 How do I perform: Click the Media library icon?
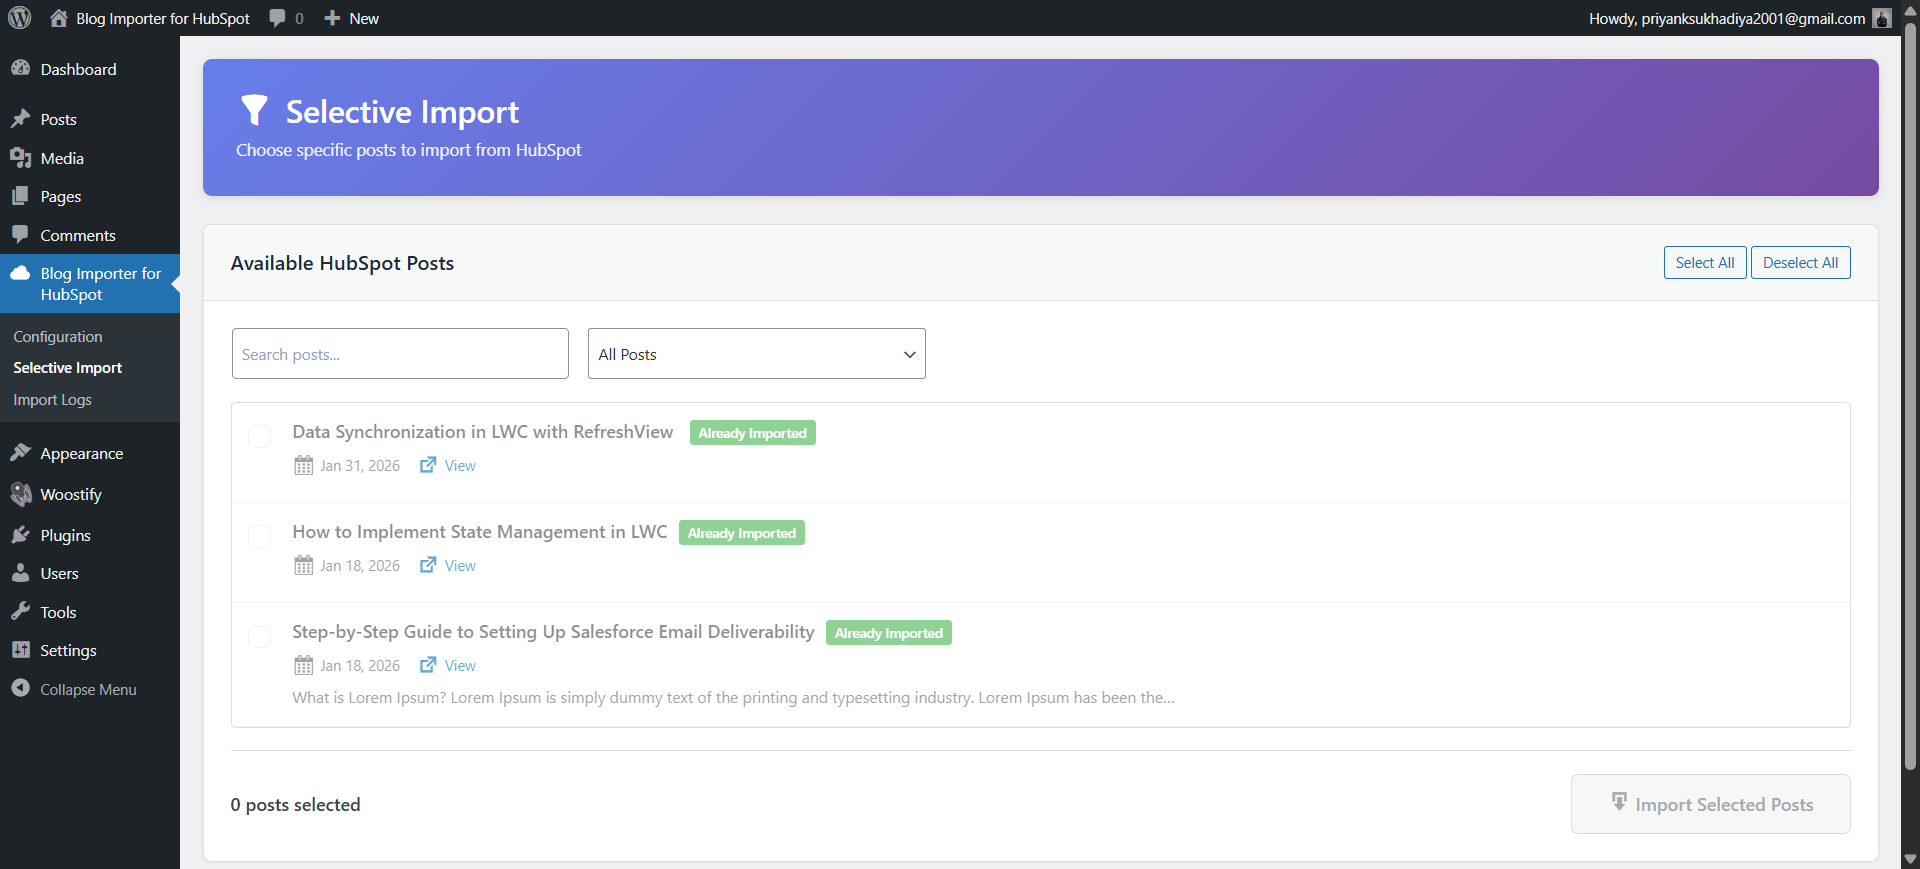click(20, 158)
